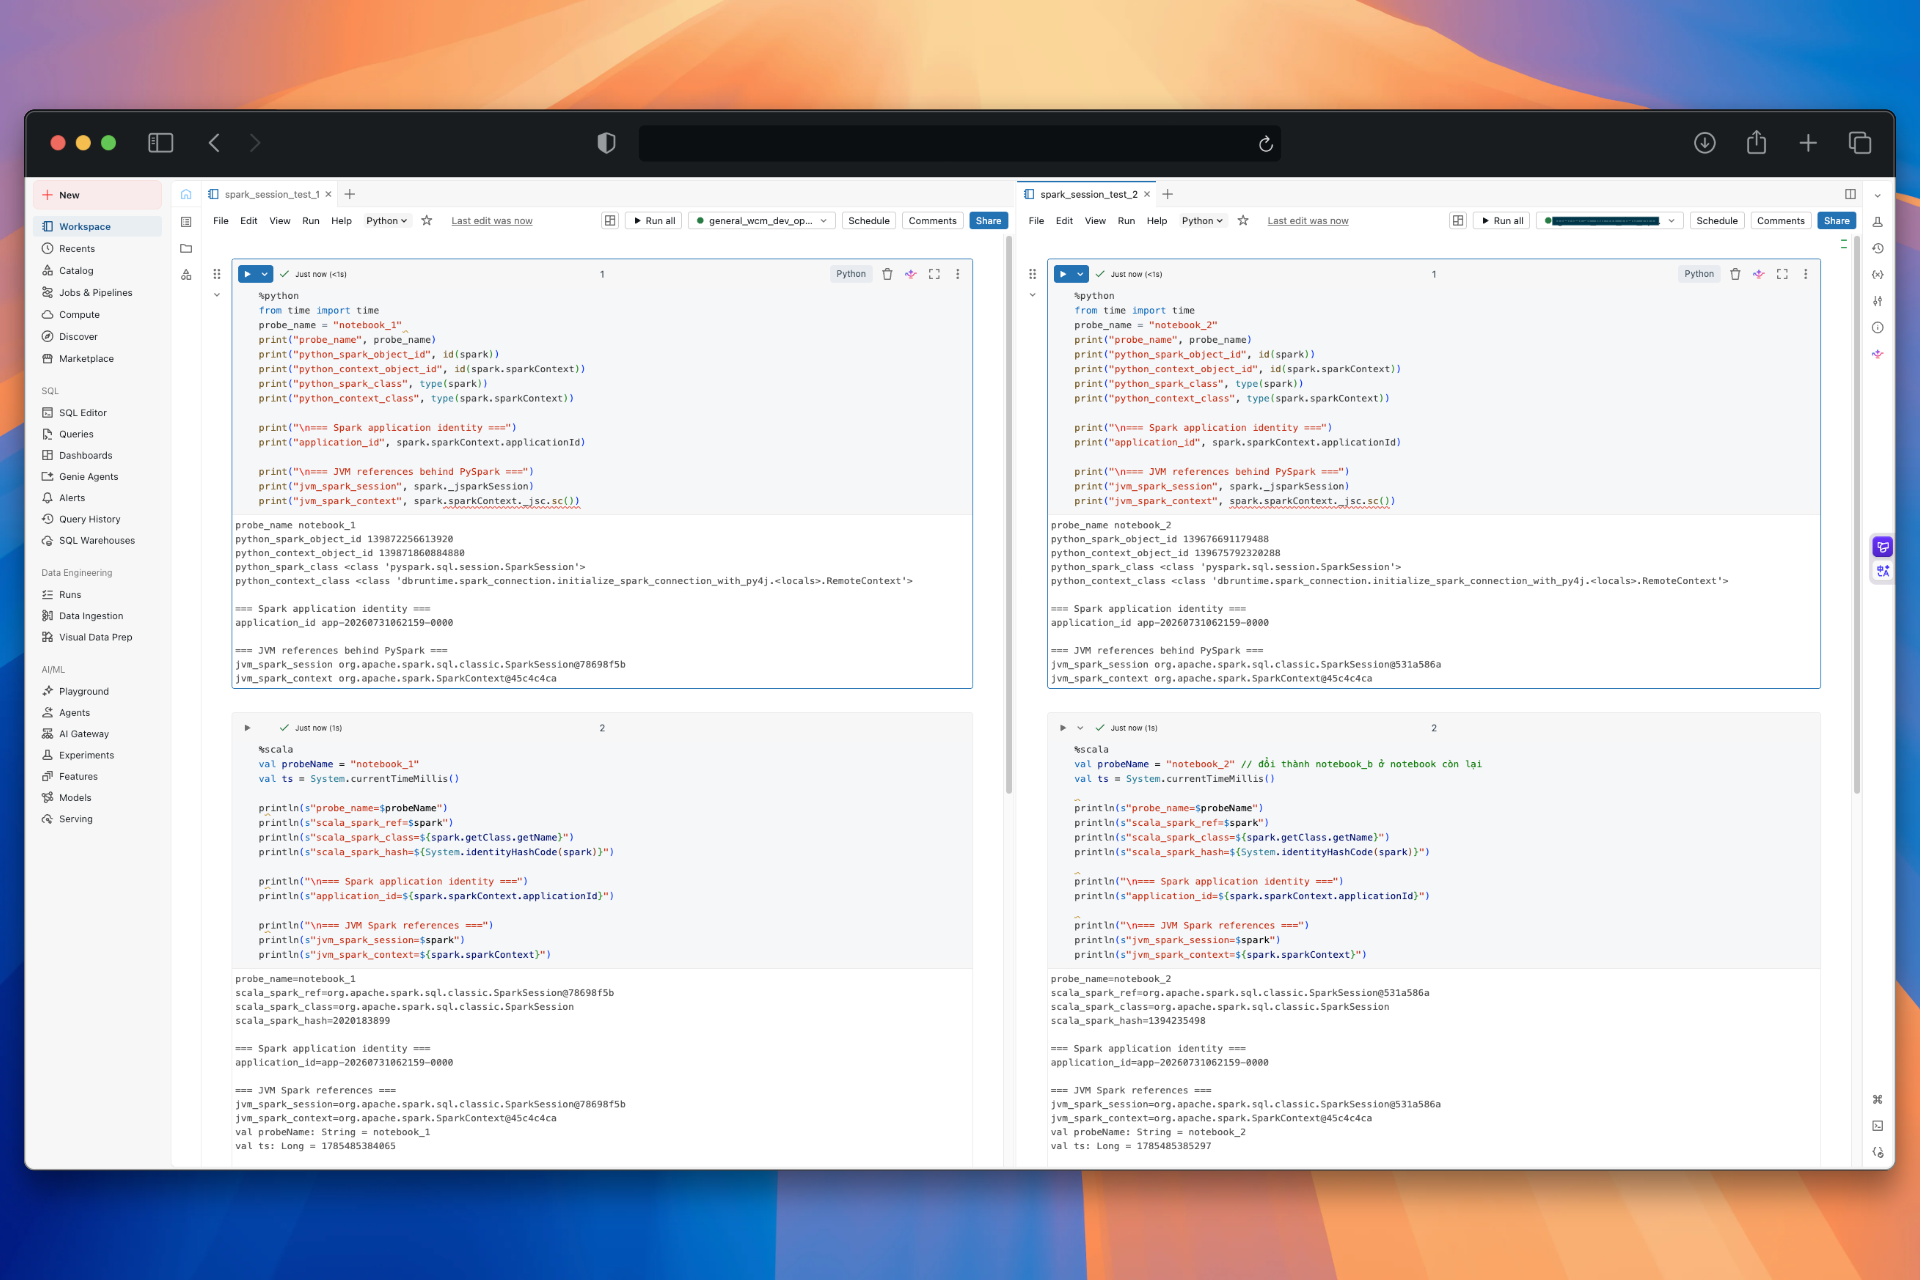The width and height of the screenshot is (1920, 1280).
Task: Open Edit menu in spark_session_test_2
Action: coord(1064,221)
